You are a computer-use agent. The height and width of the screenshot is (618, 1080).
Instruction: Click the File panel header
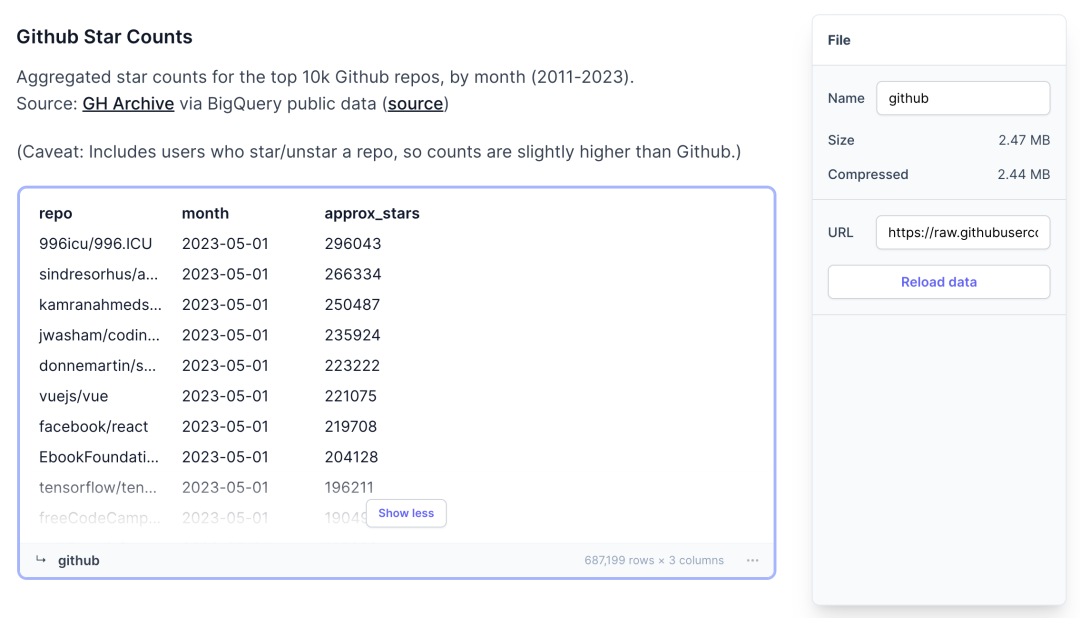pyautogui.click(x=839, y=40)
